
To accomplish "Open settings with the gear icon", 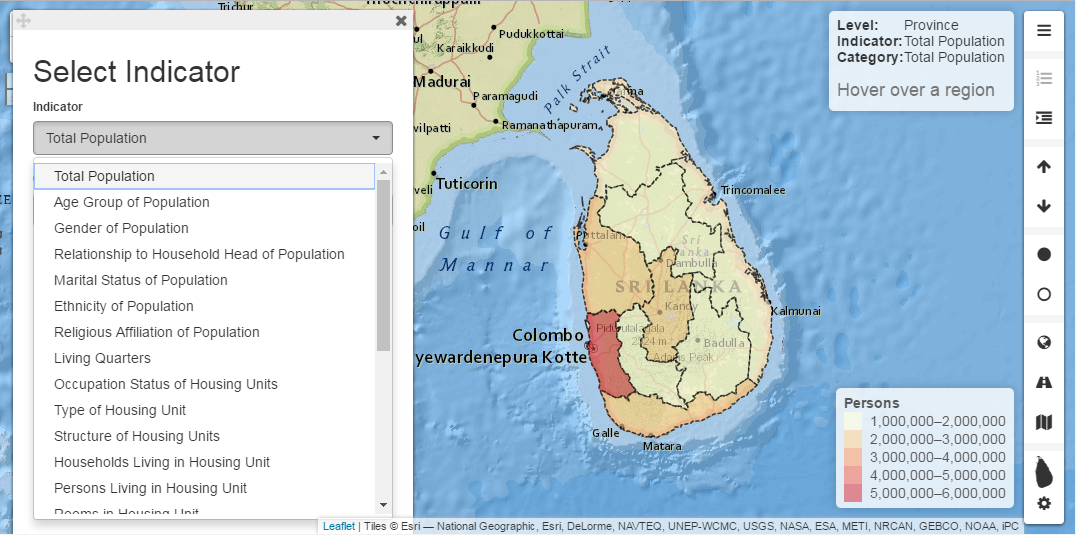I will click(x=1044, y=503).
